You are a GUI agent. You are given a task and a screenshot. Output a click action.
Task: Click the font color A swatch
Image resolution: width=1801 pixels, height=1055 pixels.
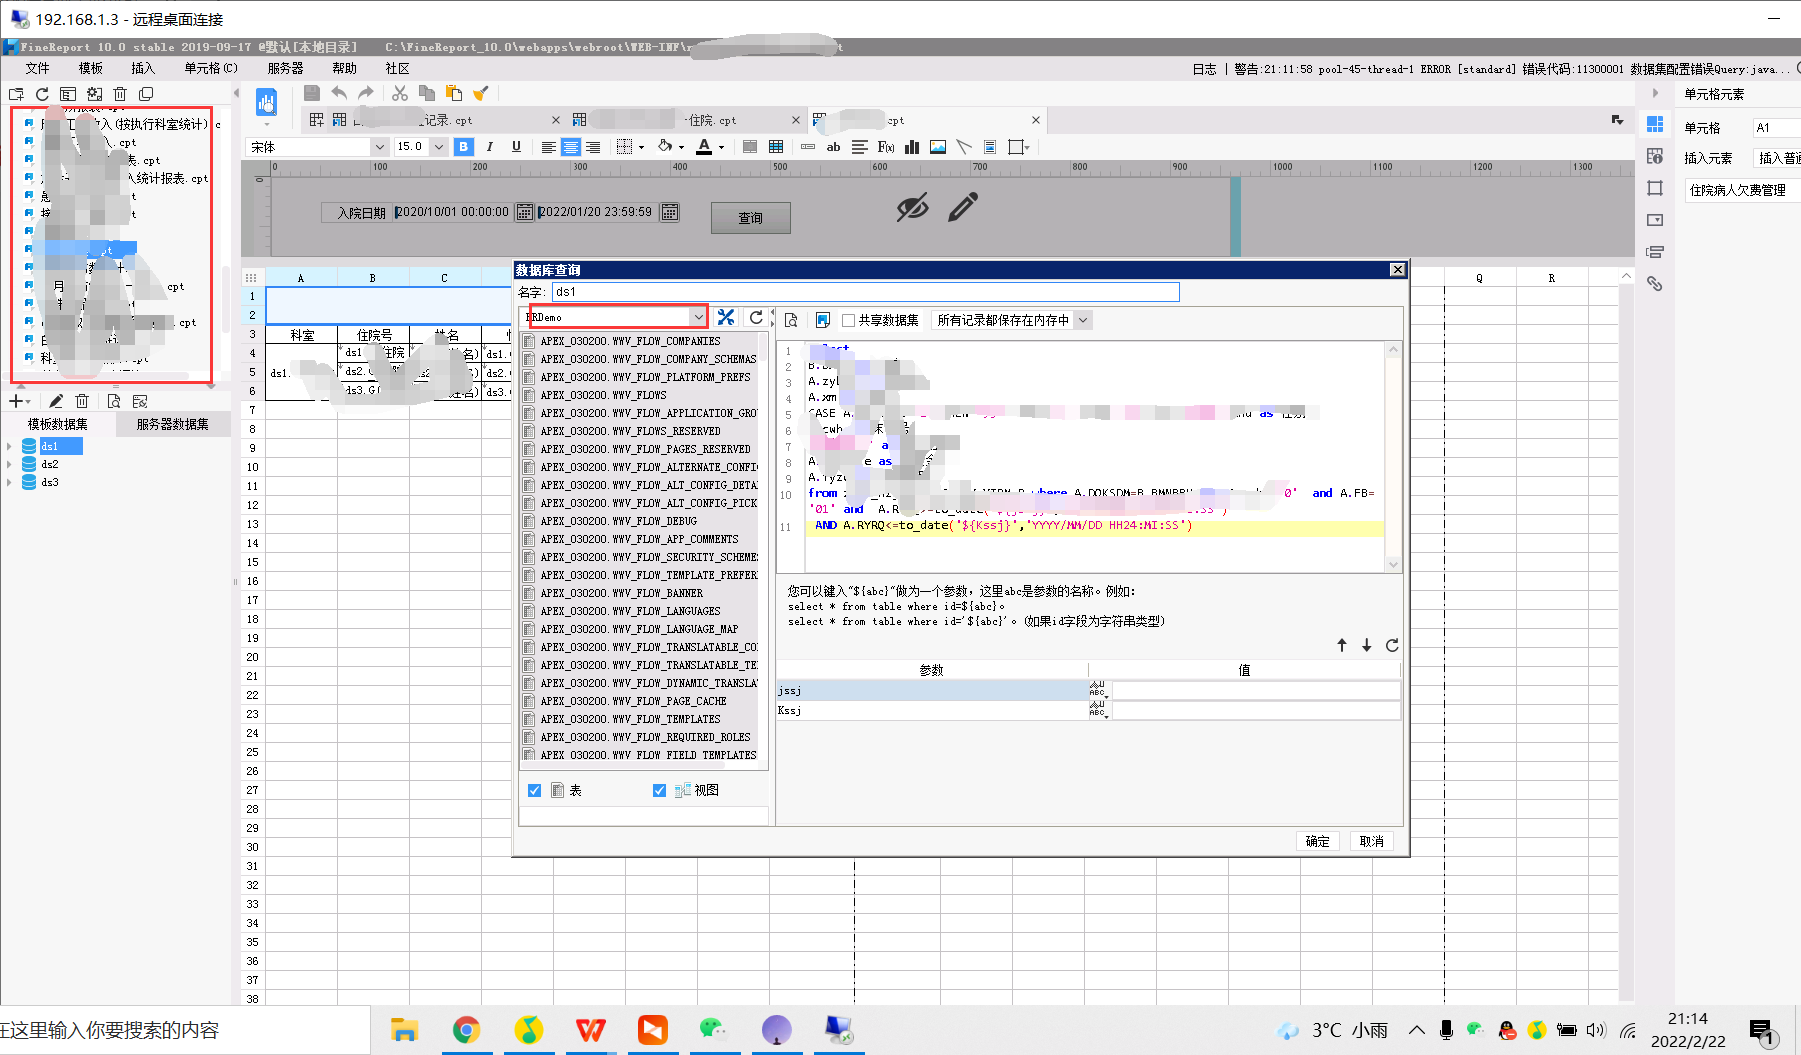point(704,147)
